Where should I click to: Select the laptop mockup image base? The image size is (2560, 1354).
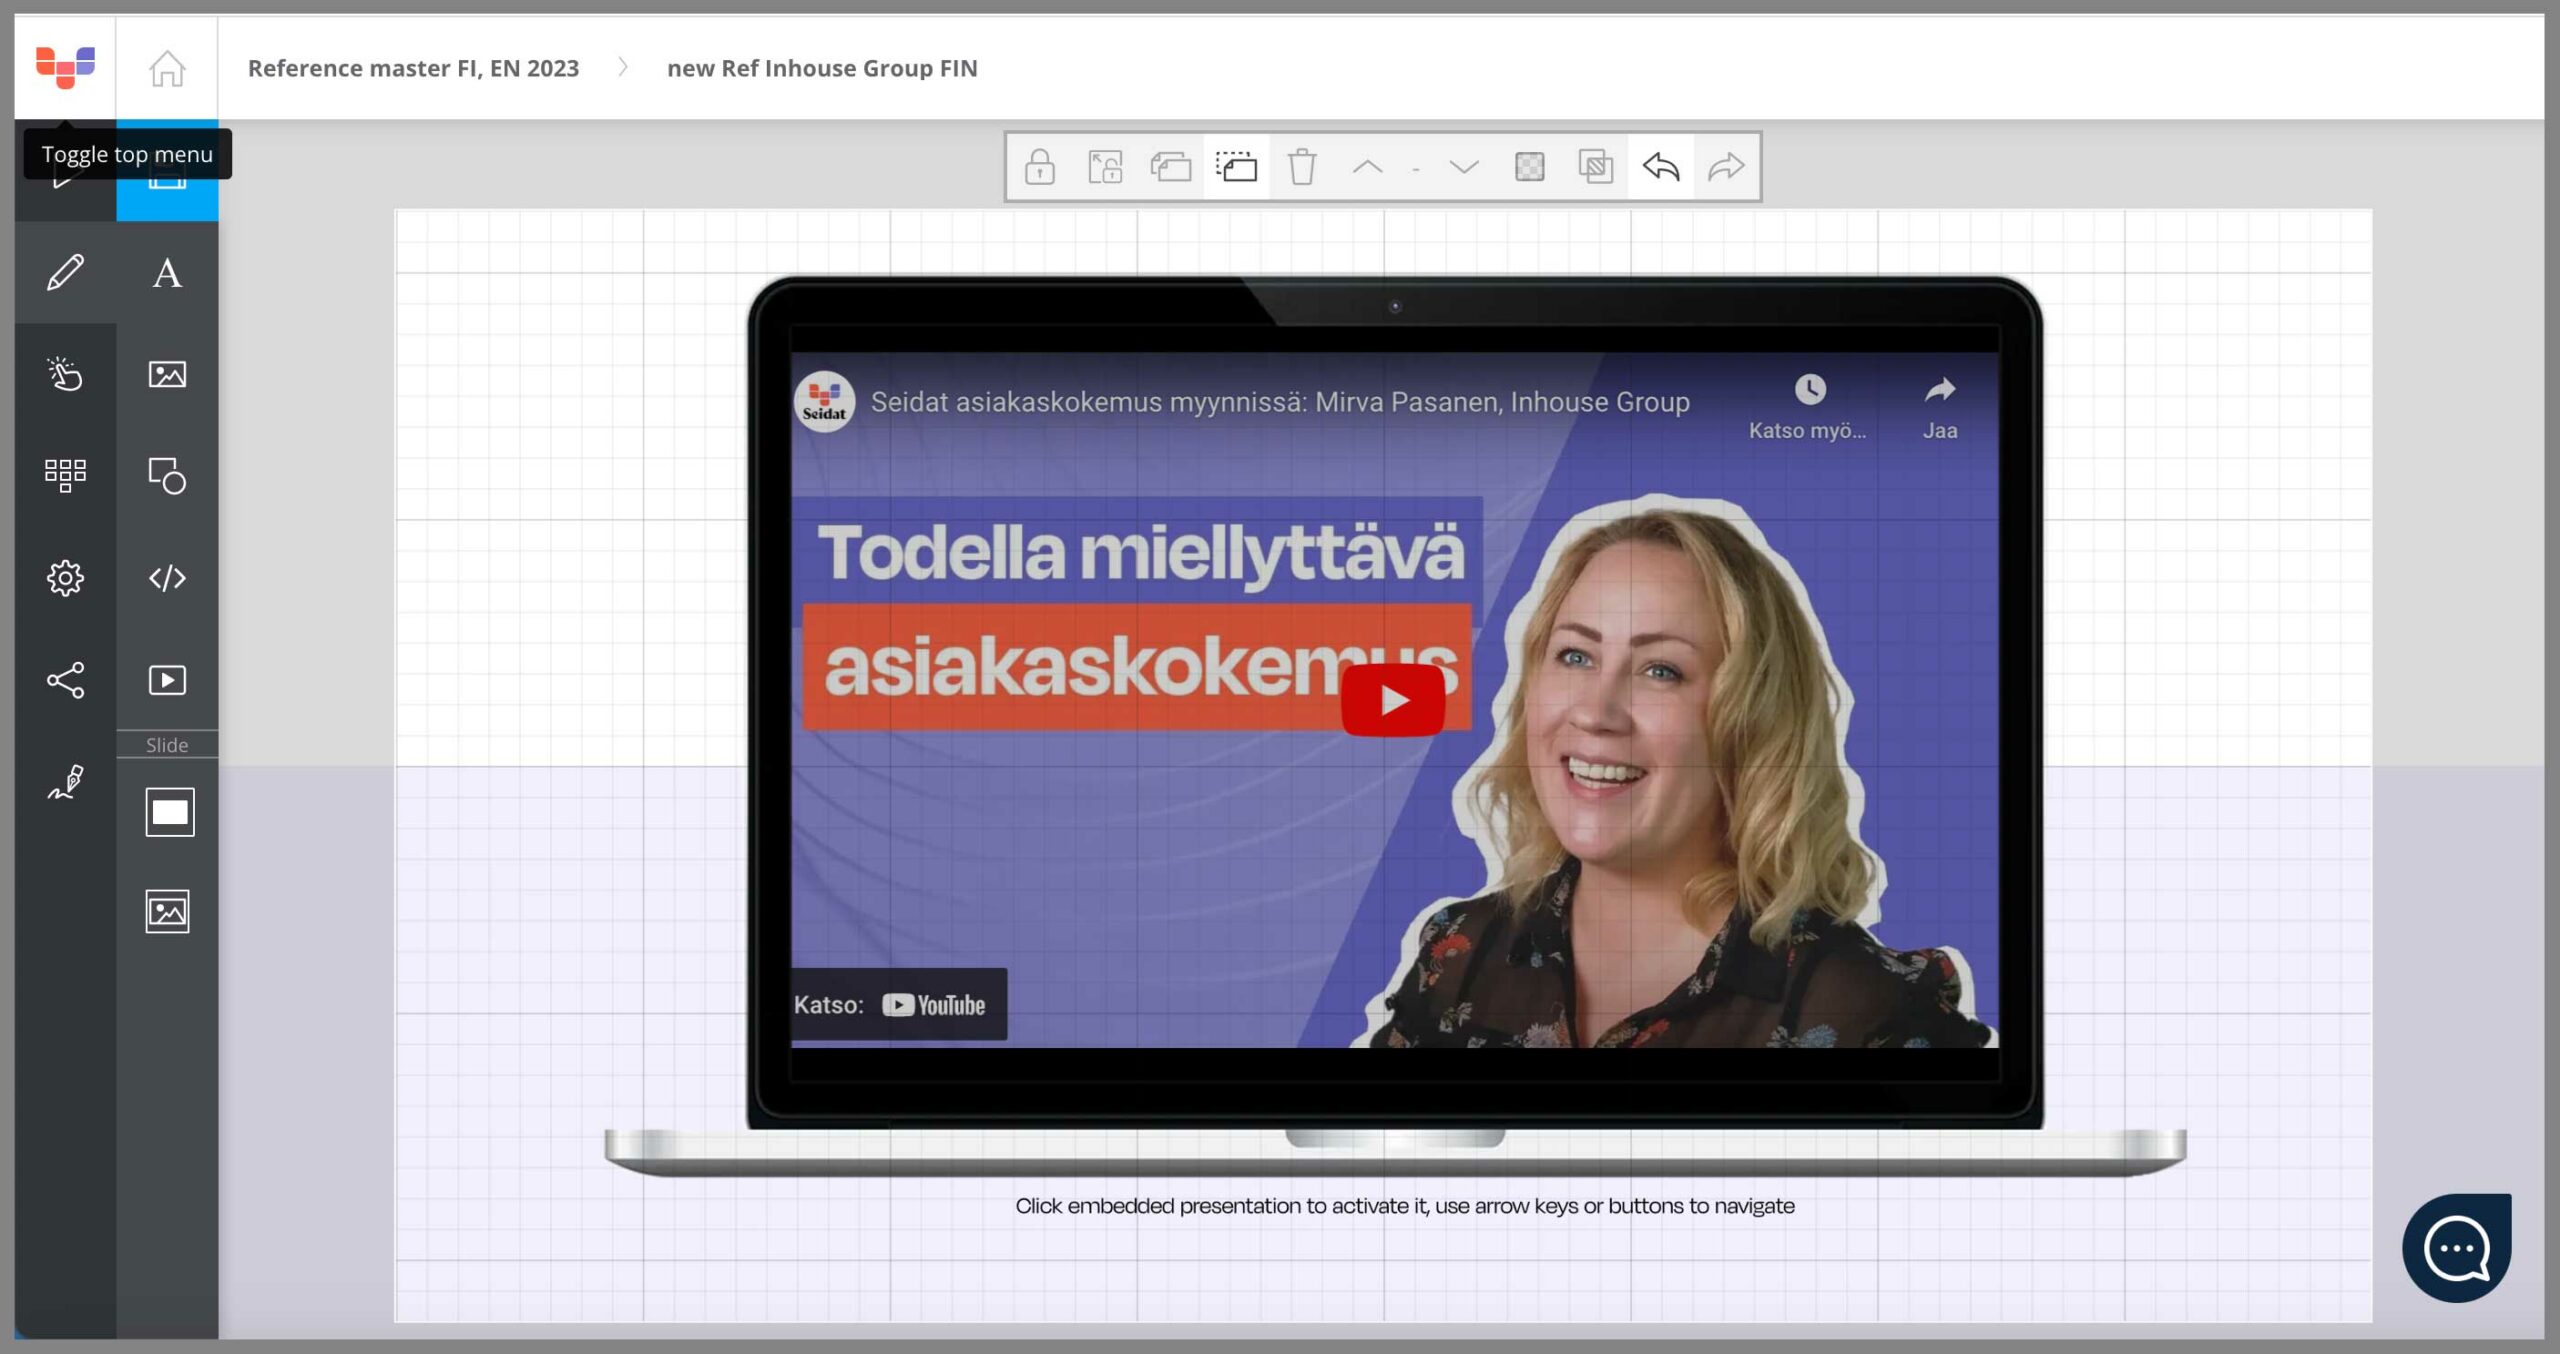coord(1395,1152)
